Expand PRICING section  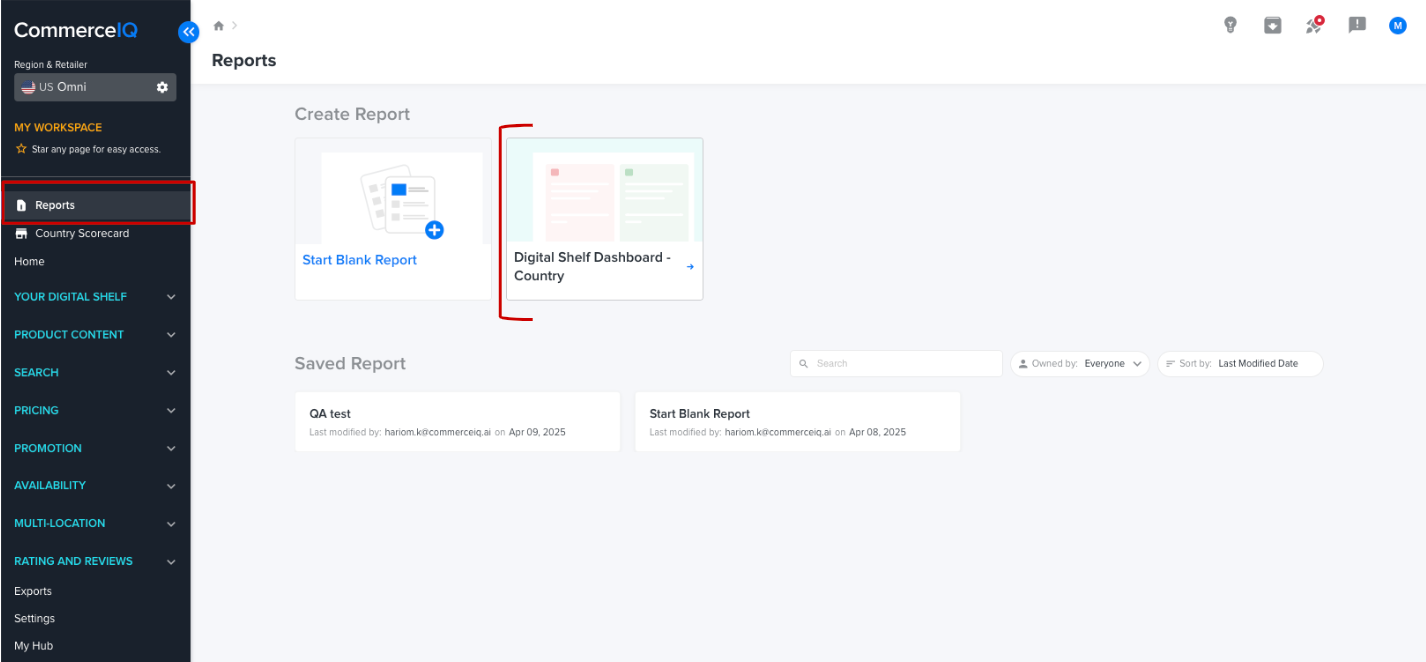[x=95, y=410]
